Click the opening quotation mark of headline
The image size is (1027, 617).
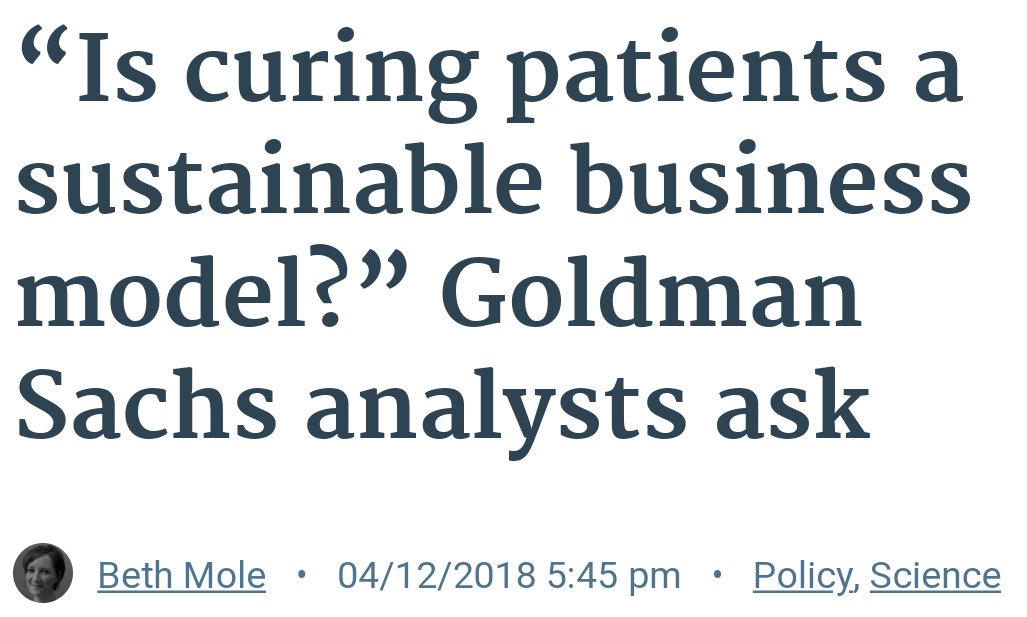pyautogui.click(x=44, y=49)
